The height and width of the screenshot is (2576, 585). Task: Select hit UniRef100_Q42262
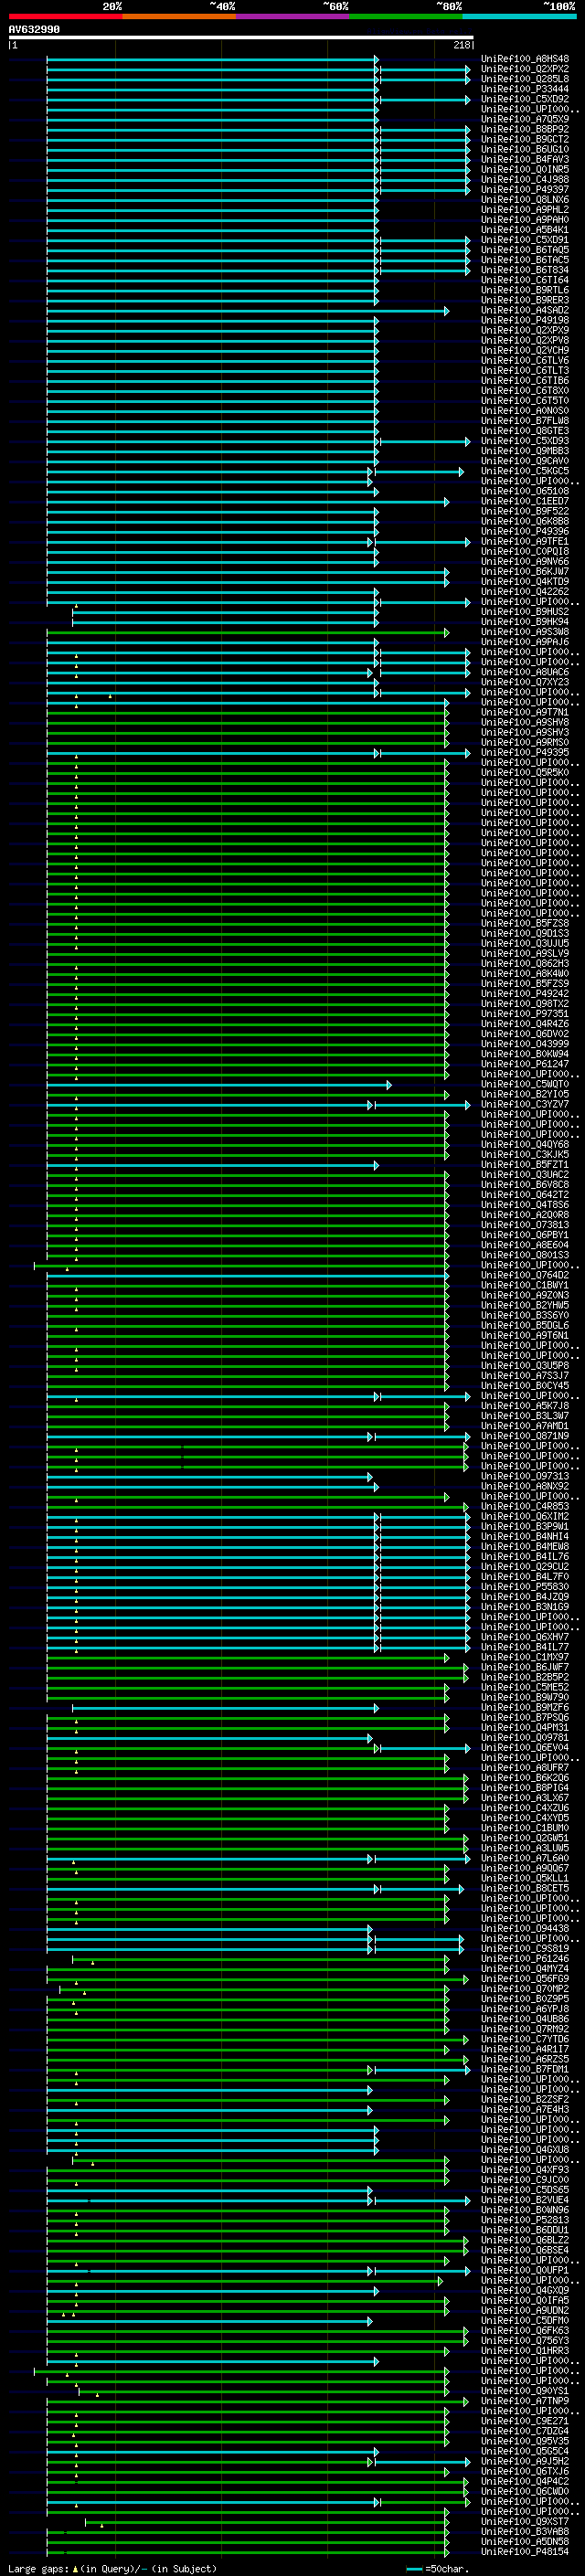tap(525, 591)
